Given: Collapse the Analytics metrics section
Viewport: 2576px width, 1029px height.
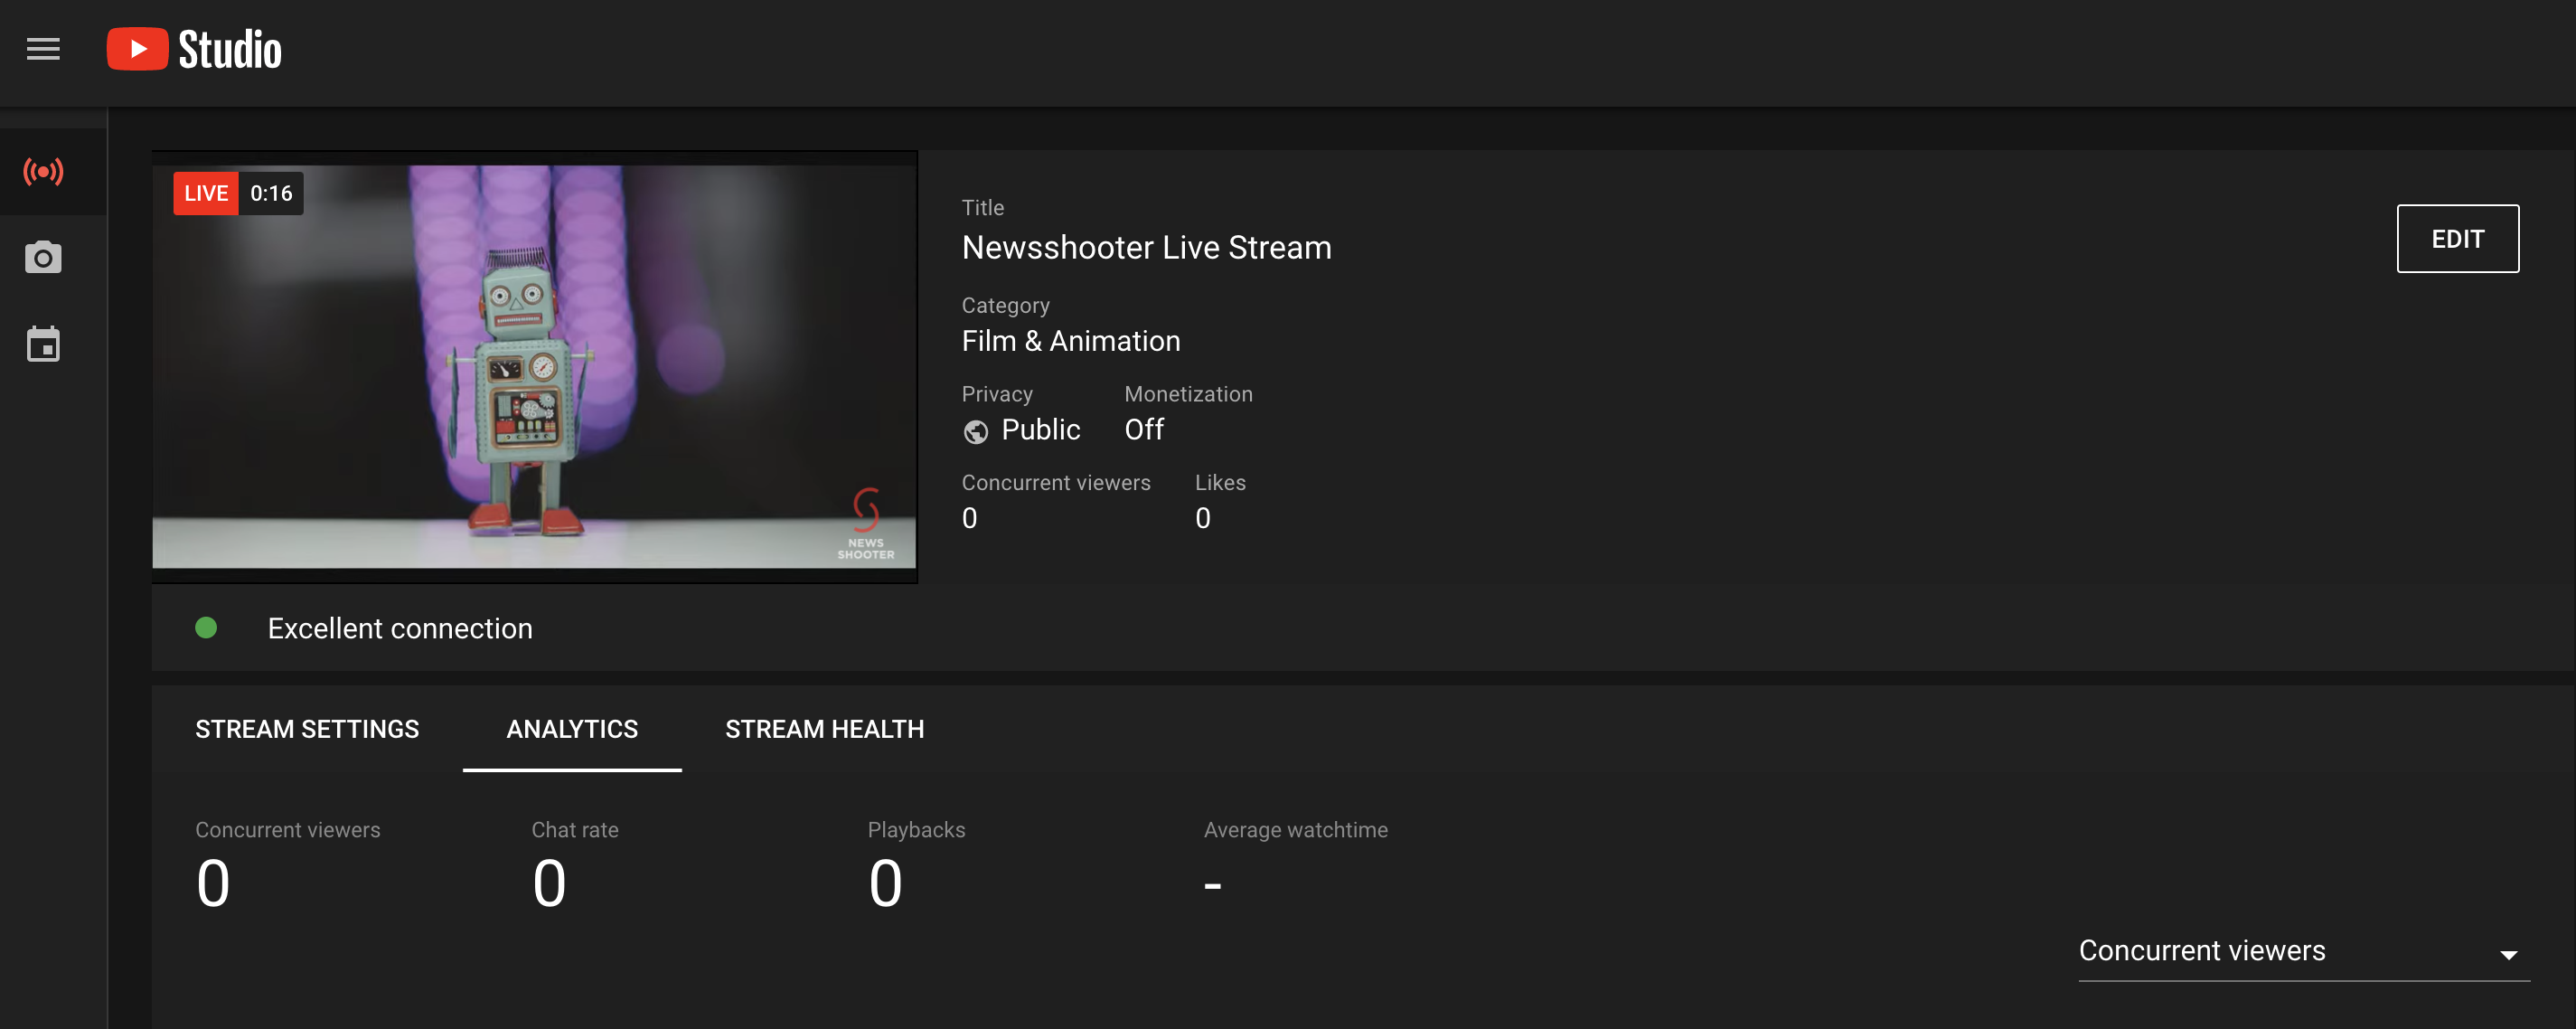Looking at the screenshot, I should tap(571, 729).
